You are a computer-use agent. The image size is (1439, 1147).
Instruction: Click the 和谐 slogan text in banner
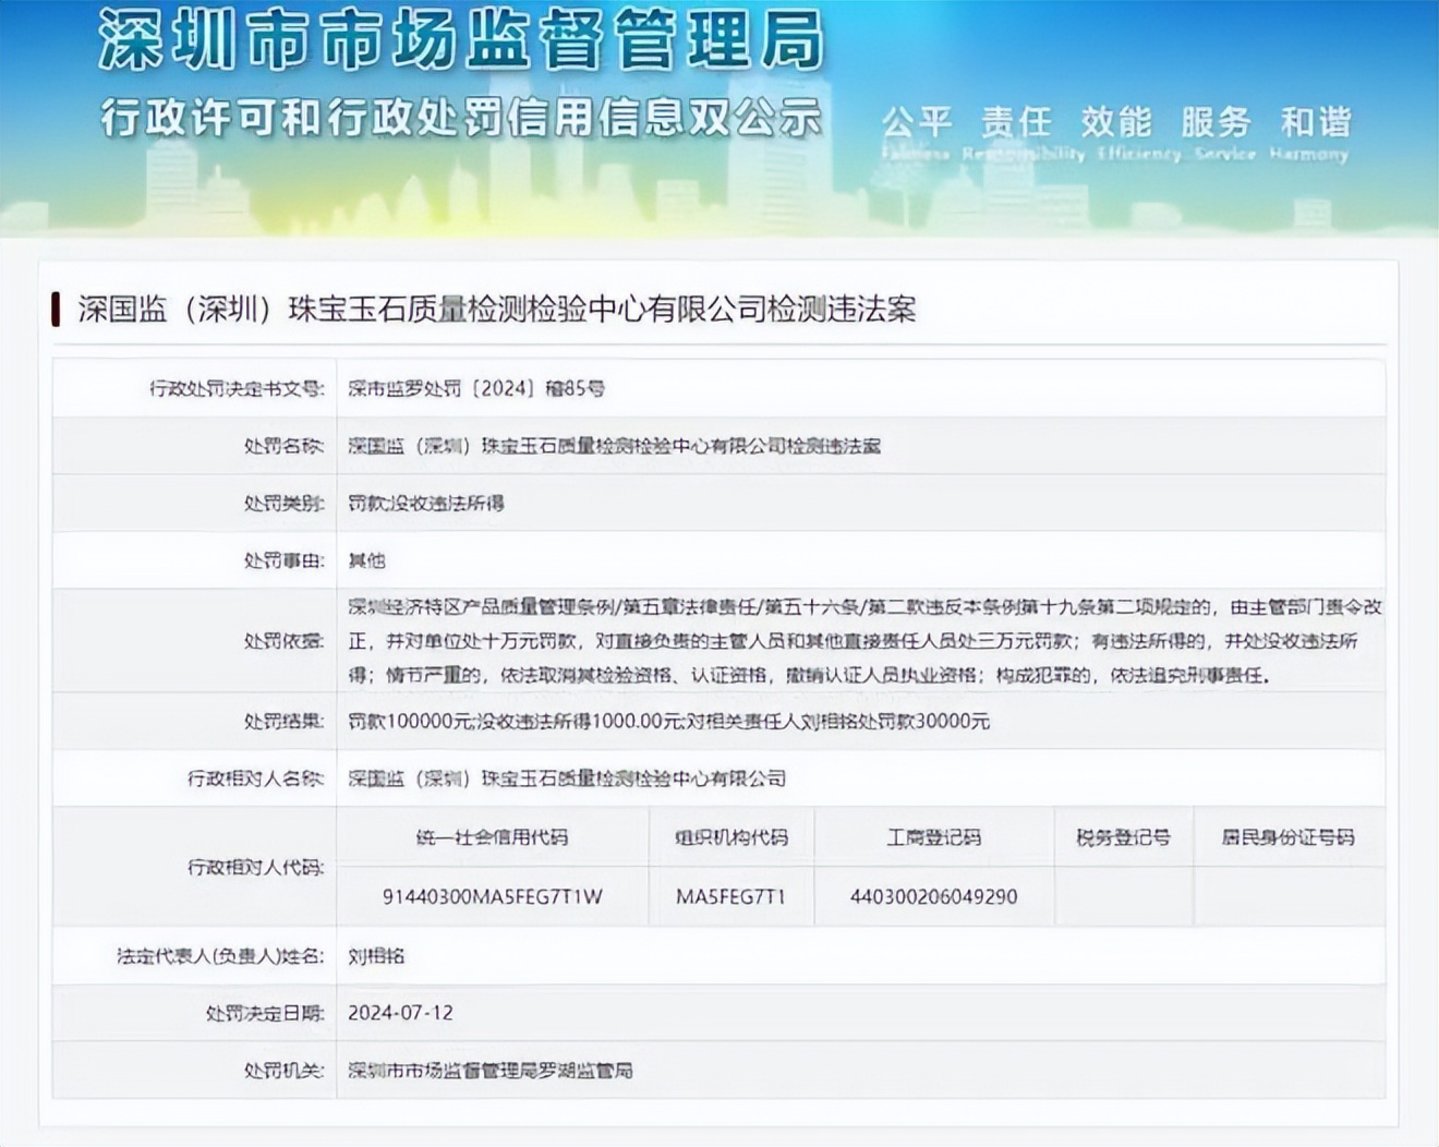click(1315, 123)
